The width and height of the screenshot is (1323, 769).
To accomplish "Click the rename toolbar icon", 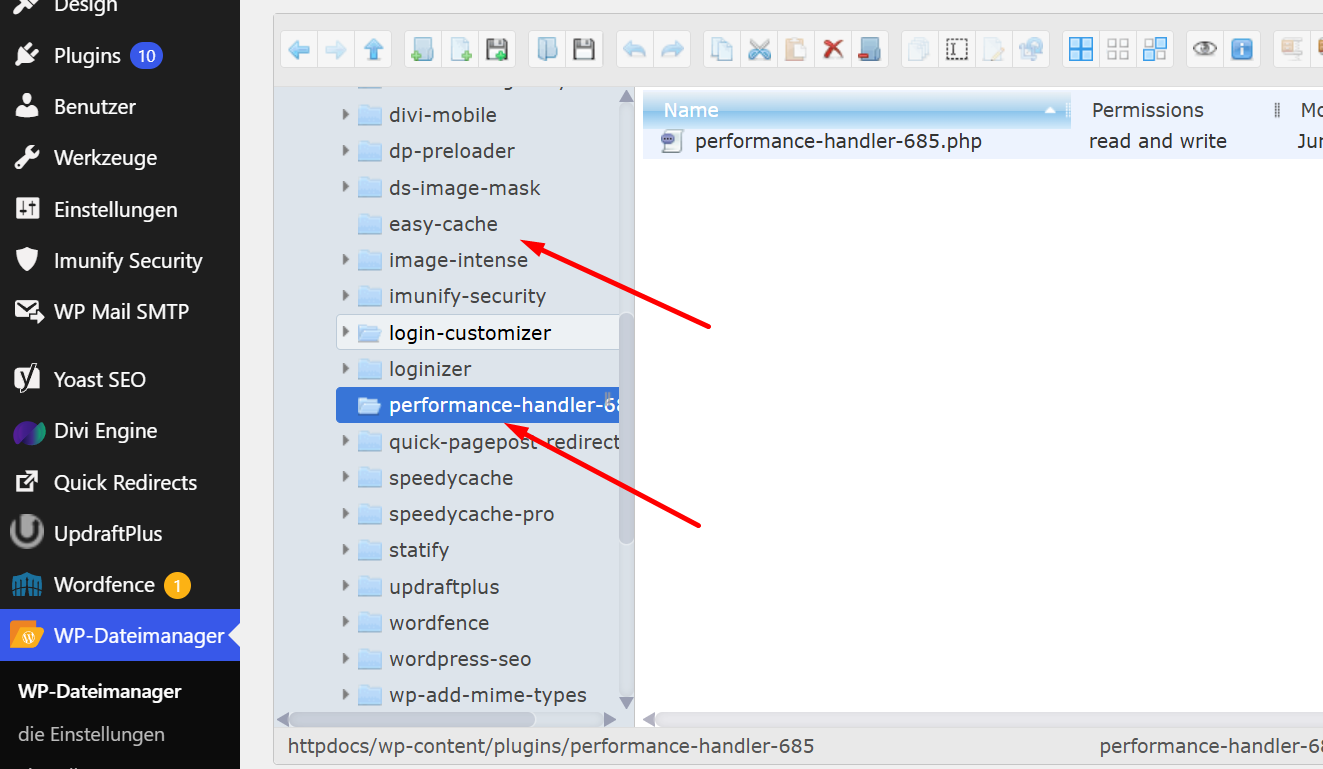I will tap(957, 49).
